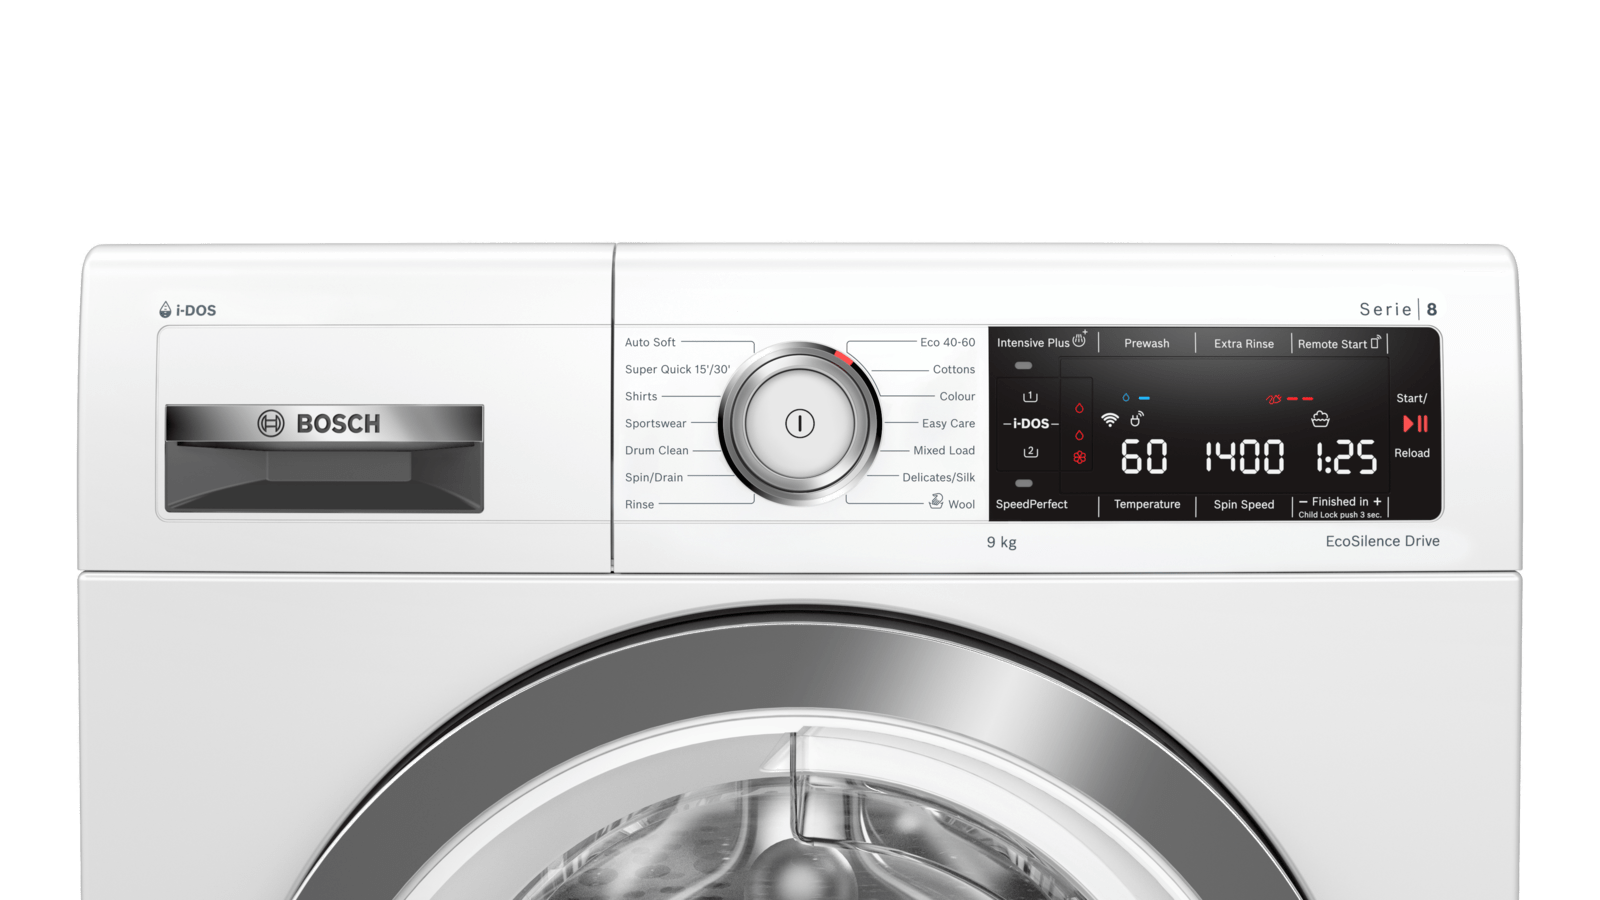Tap the red crease-guard icon above 1400
Screen dimensions: 1600x900
coord(1273,399)
